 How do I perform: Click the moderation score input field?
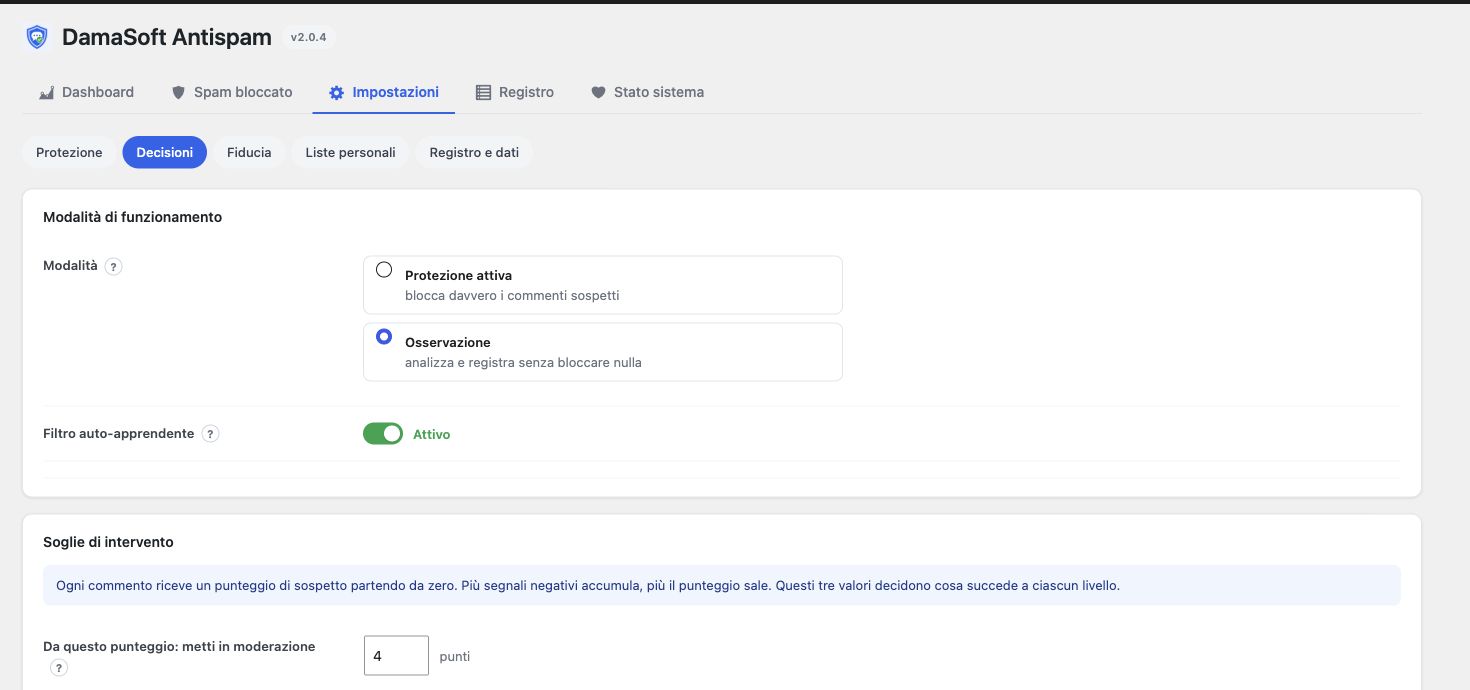point(396,656)
